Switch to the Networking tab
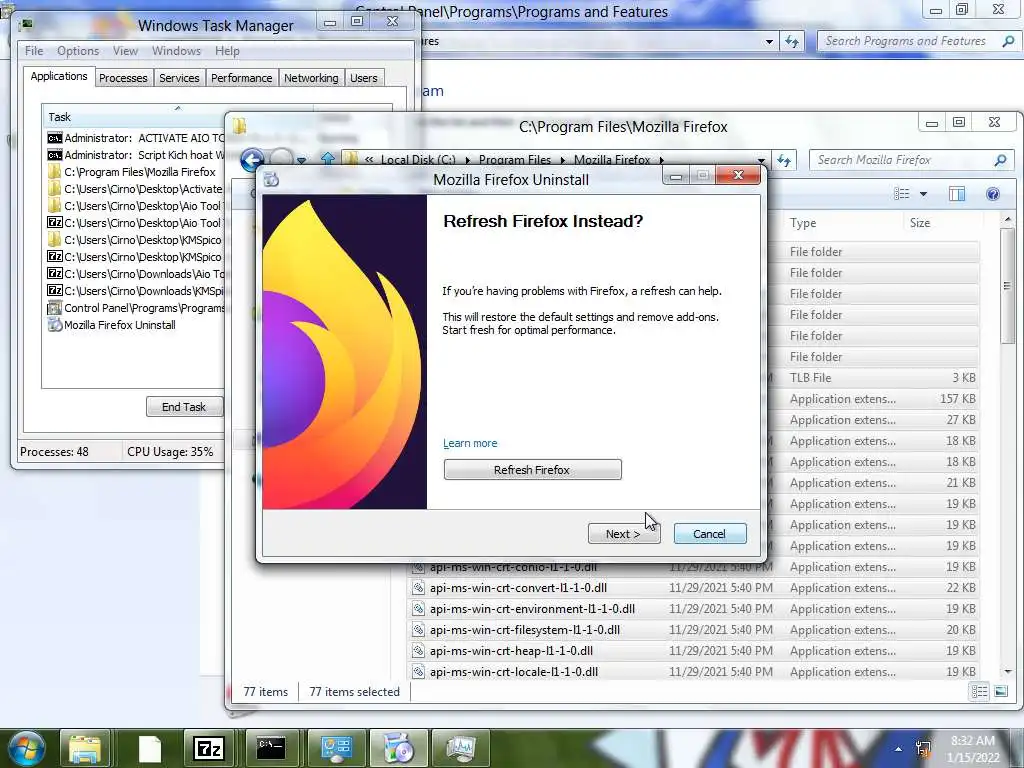 tap(311, 78)
